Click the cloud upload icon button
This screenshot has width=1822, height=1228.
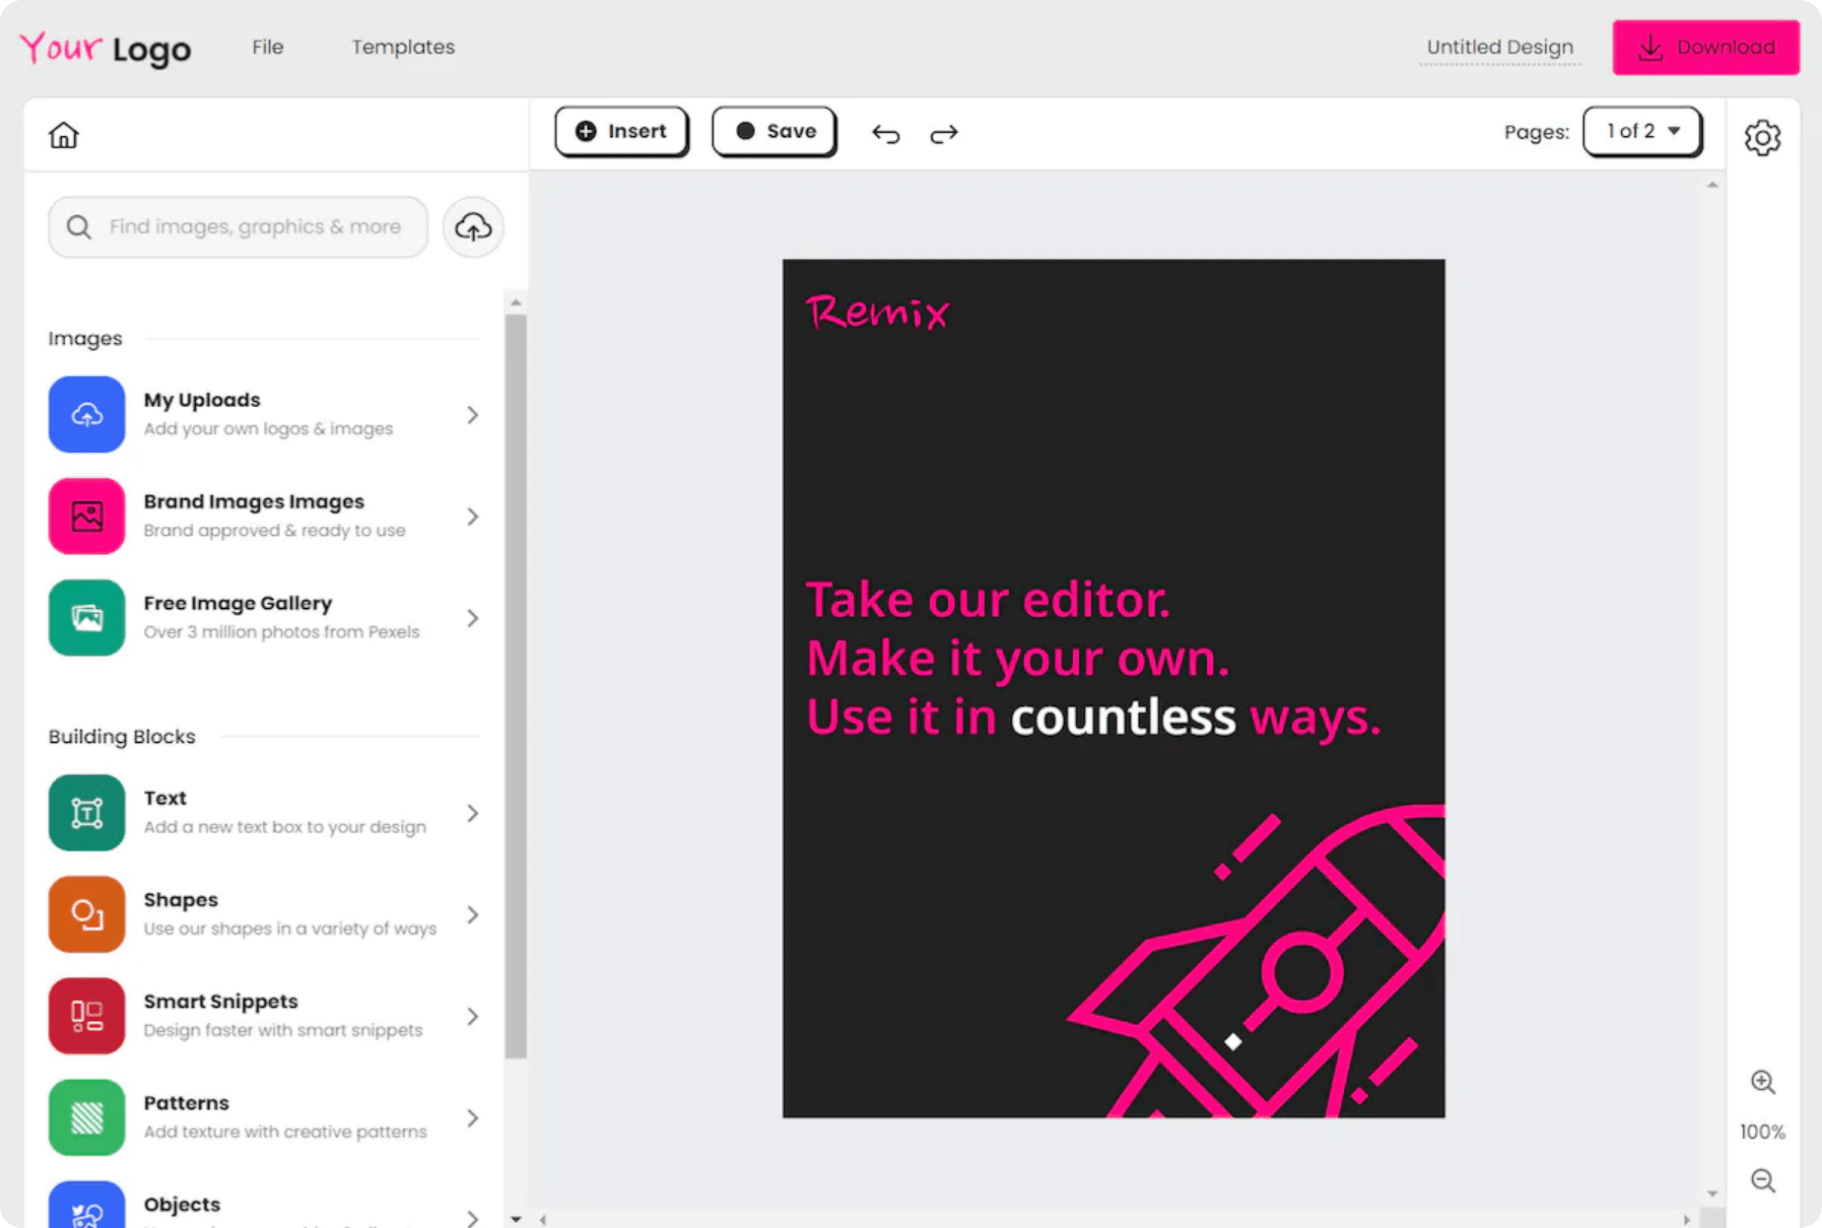tap(473, 227)
